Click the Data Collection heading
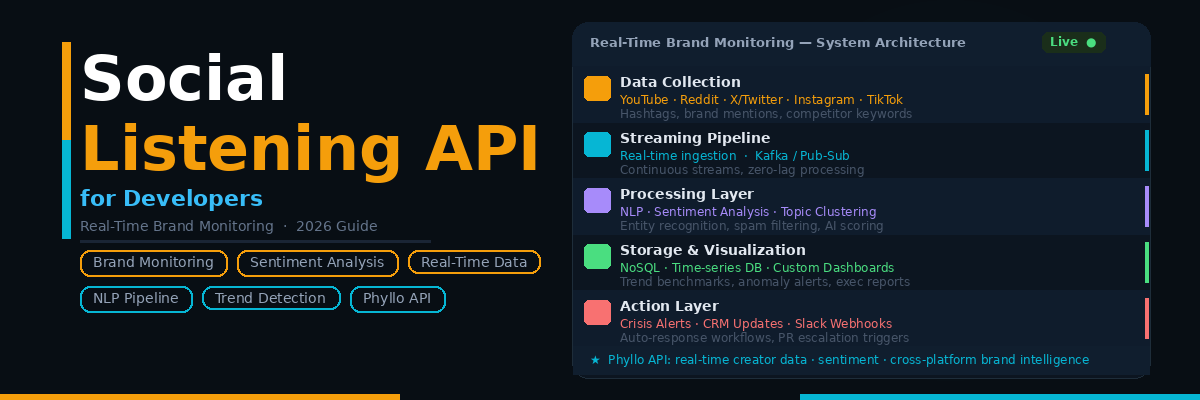 tap(680, 82)
